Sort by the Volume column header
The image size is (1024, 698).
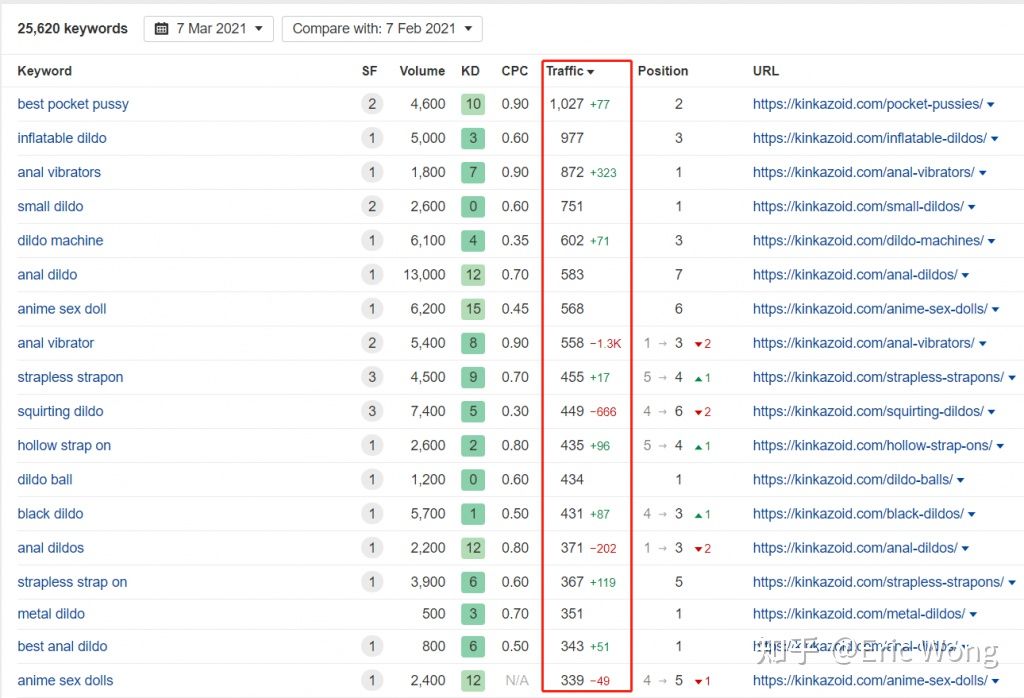(x=422, y=71)
